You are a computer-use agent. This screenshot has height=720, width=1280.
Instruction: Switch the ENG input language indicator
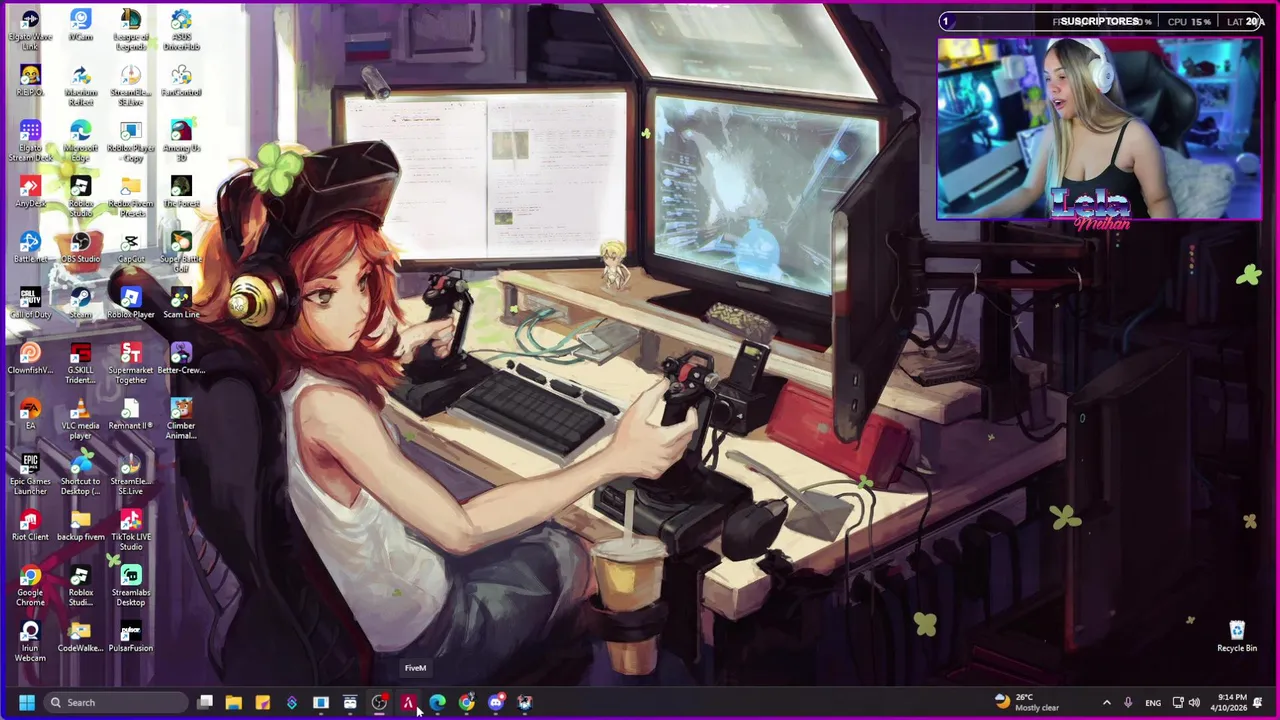[x=1153, y=702]
